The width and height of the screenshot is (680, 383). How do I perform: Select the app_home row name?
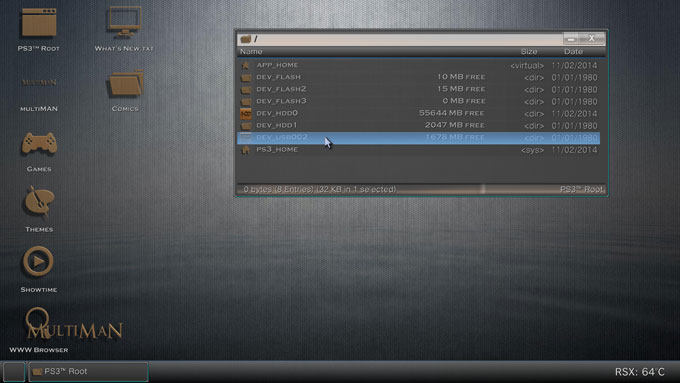tap(277, 65)
